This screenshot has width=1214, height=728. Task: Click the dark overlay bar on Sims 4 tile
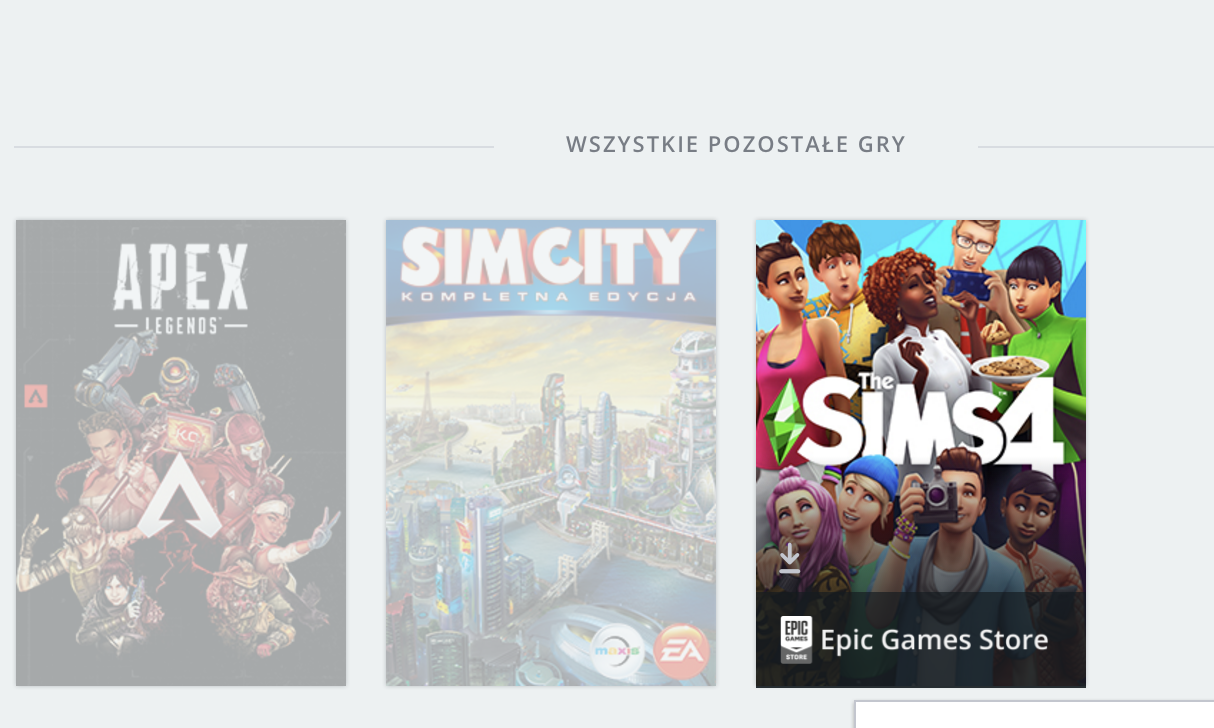(x=921, y=640)
